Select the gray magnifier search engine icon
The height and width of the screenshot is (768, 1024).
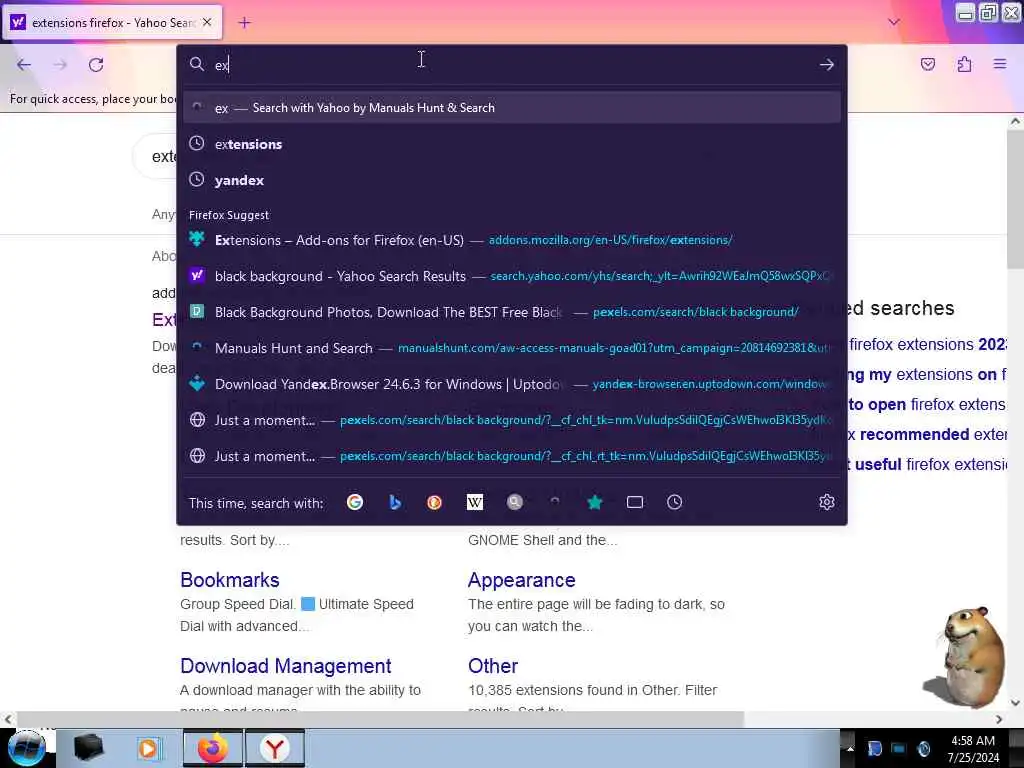point(515,502)
